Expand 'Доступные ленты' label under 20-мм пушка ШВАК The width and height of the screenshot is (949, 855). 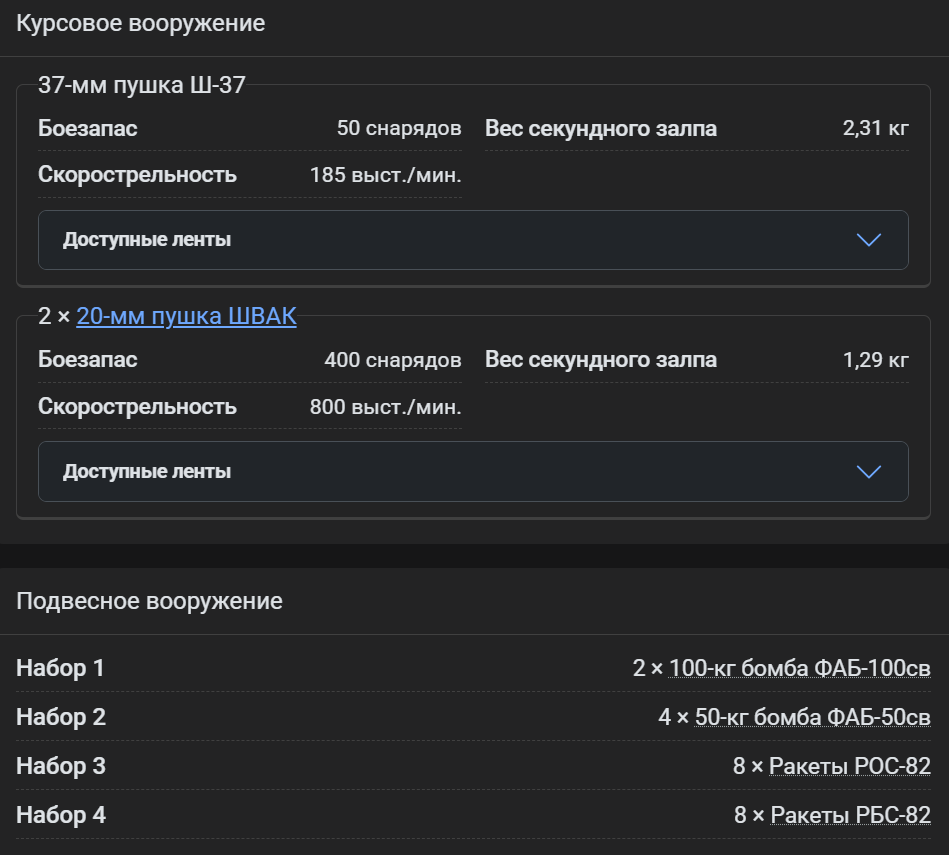pos(147,471)
